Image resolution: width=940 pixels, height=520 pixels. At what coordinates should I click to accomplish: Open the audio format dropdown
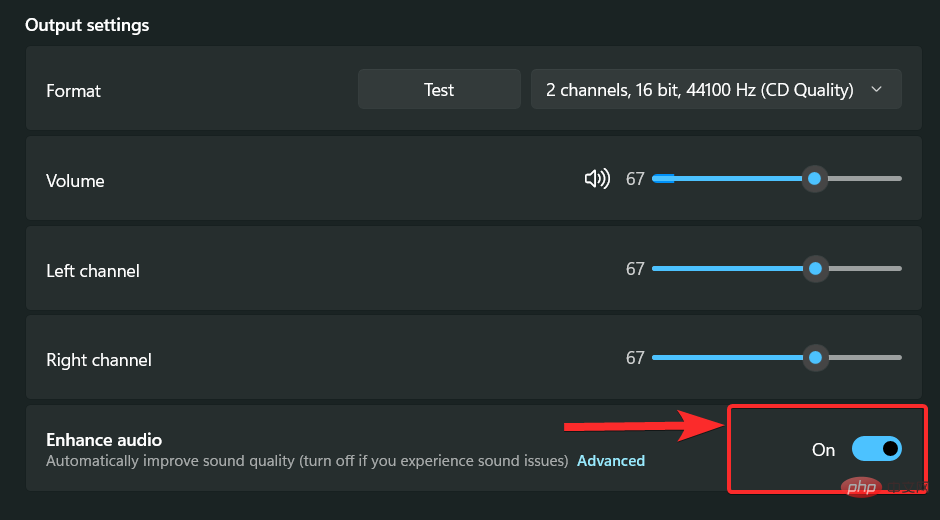(x=715, y=90)
